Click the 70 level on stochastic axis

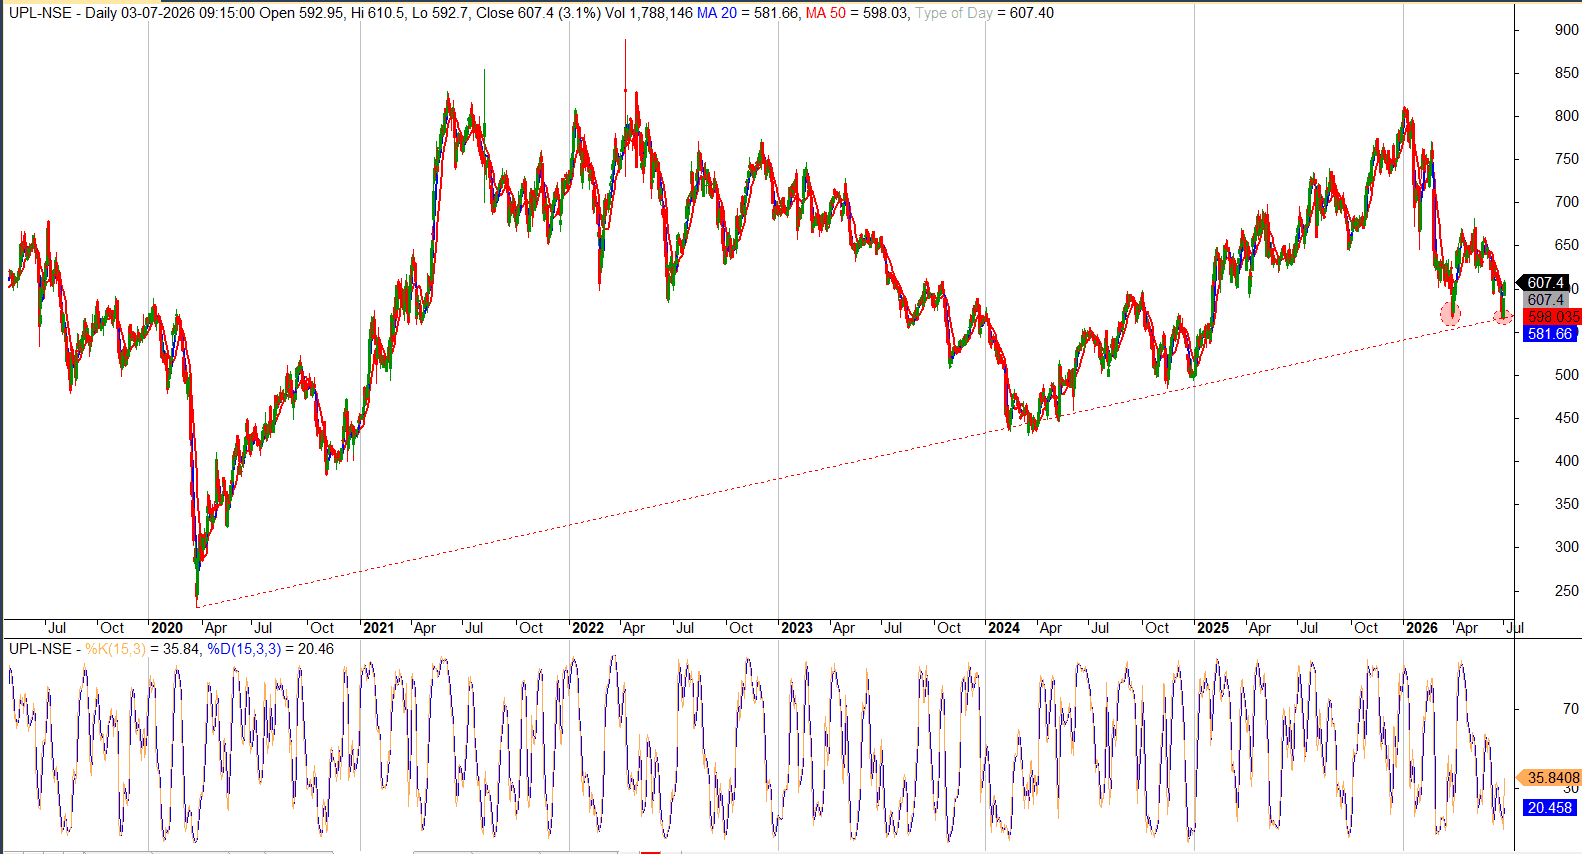(x=1571, y=709)
